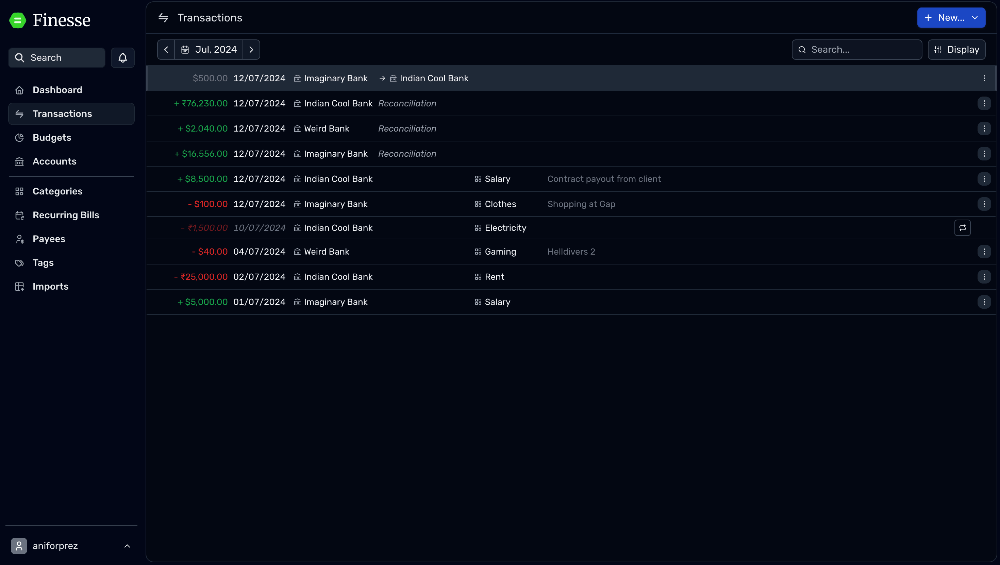Screen dimensions: 1000x565
Task: Click Indian Cool Bank transfer destination
Action: pyautogui.click(x=429, y=78)
